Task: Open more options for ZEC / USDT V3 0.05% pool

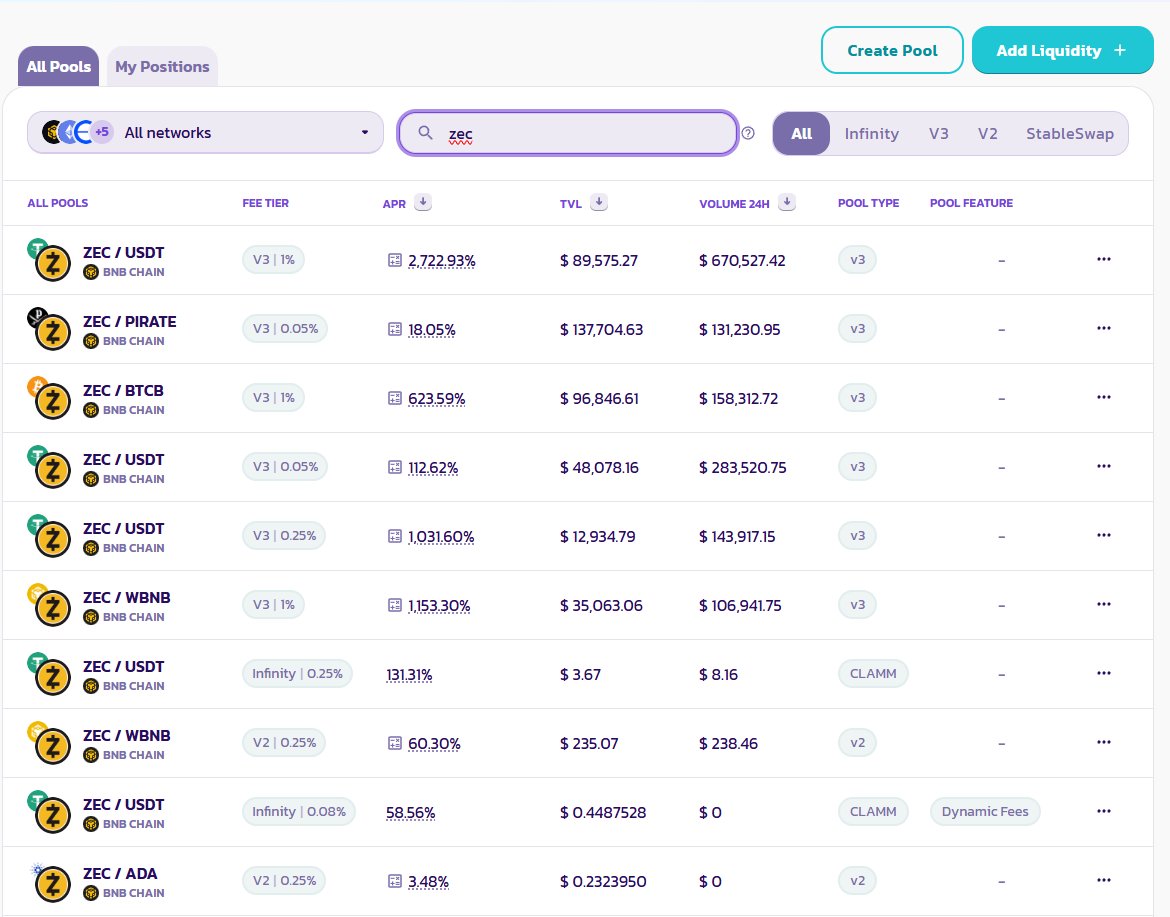Action: pyautogui.click(x=1104, y=466)
